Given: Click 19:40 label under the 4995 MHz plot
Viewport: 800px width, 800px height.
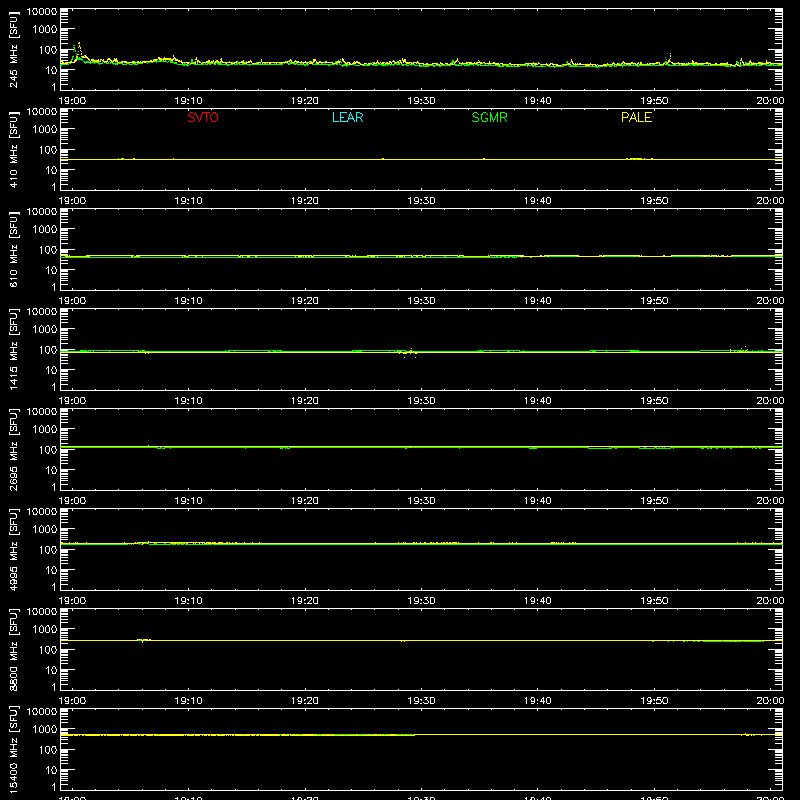Looking at the screenshot, I should tap(537, 601).
